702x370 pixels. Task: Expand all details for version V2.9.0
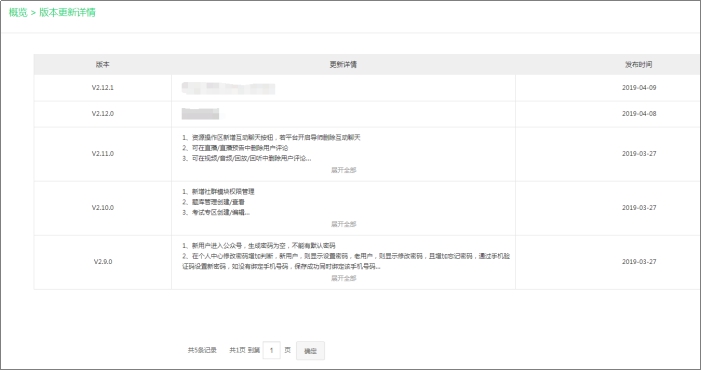pyautogui.click(x=343, y=278)
